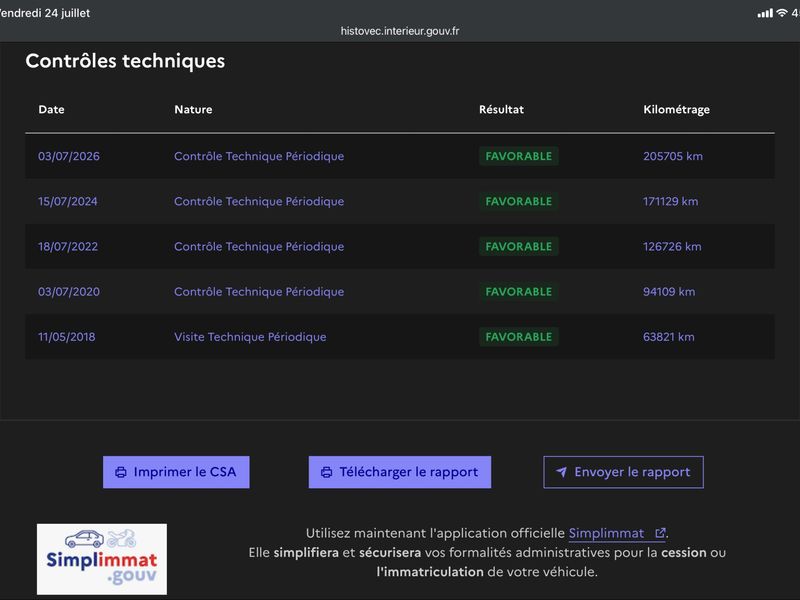
Task: Click the 205705 km mileage value
Action: [672, 156]
